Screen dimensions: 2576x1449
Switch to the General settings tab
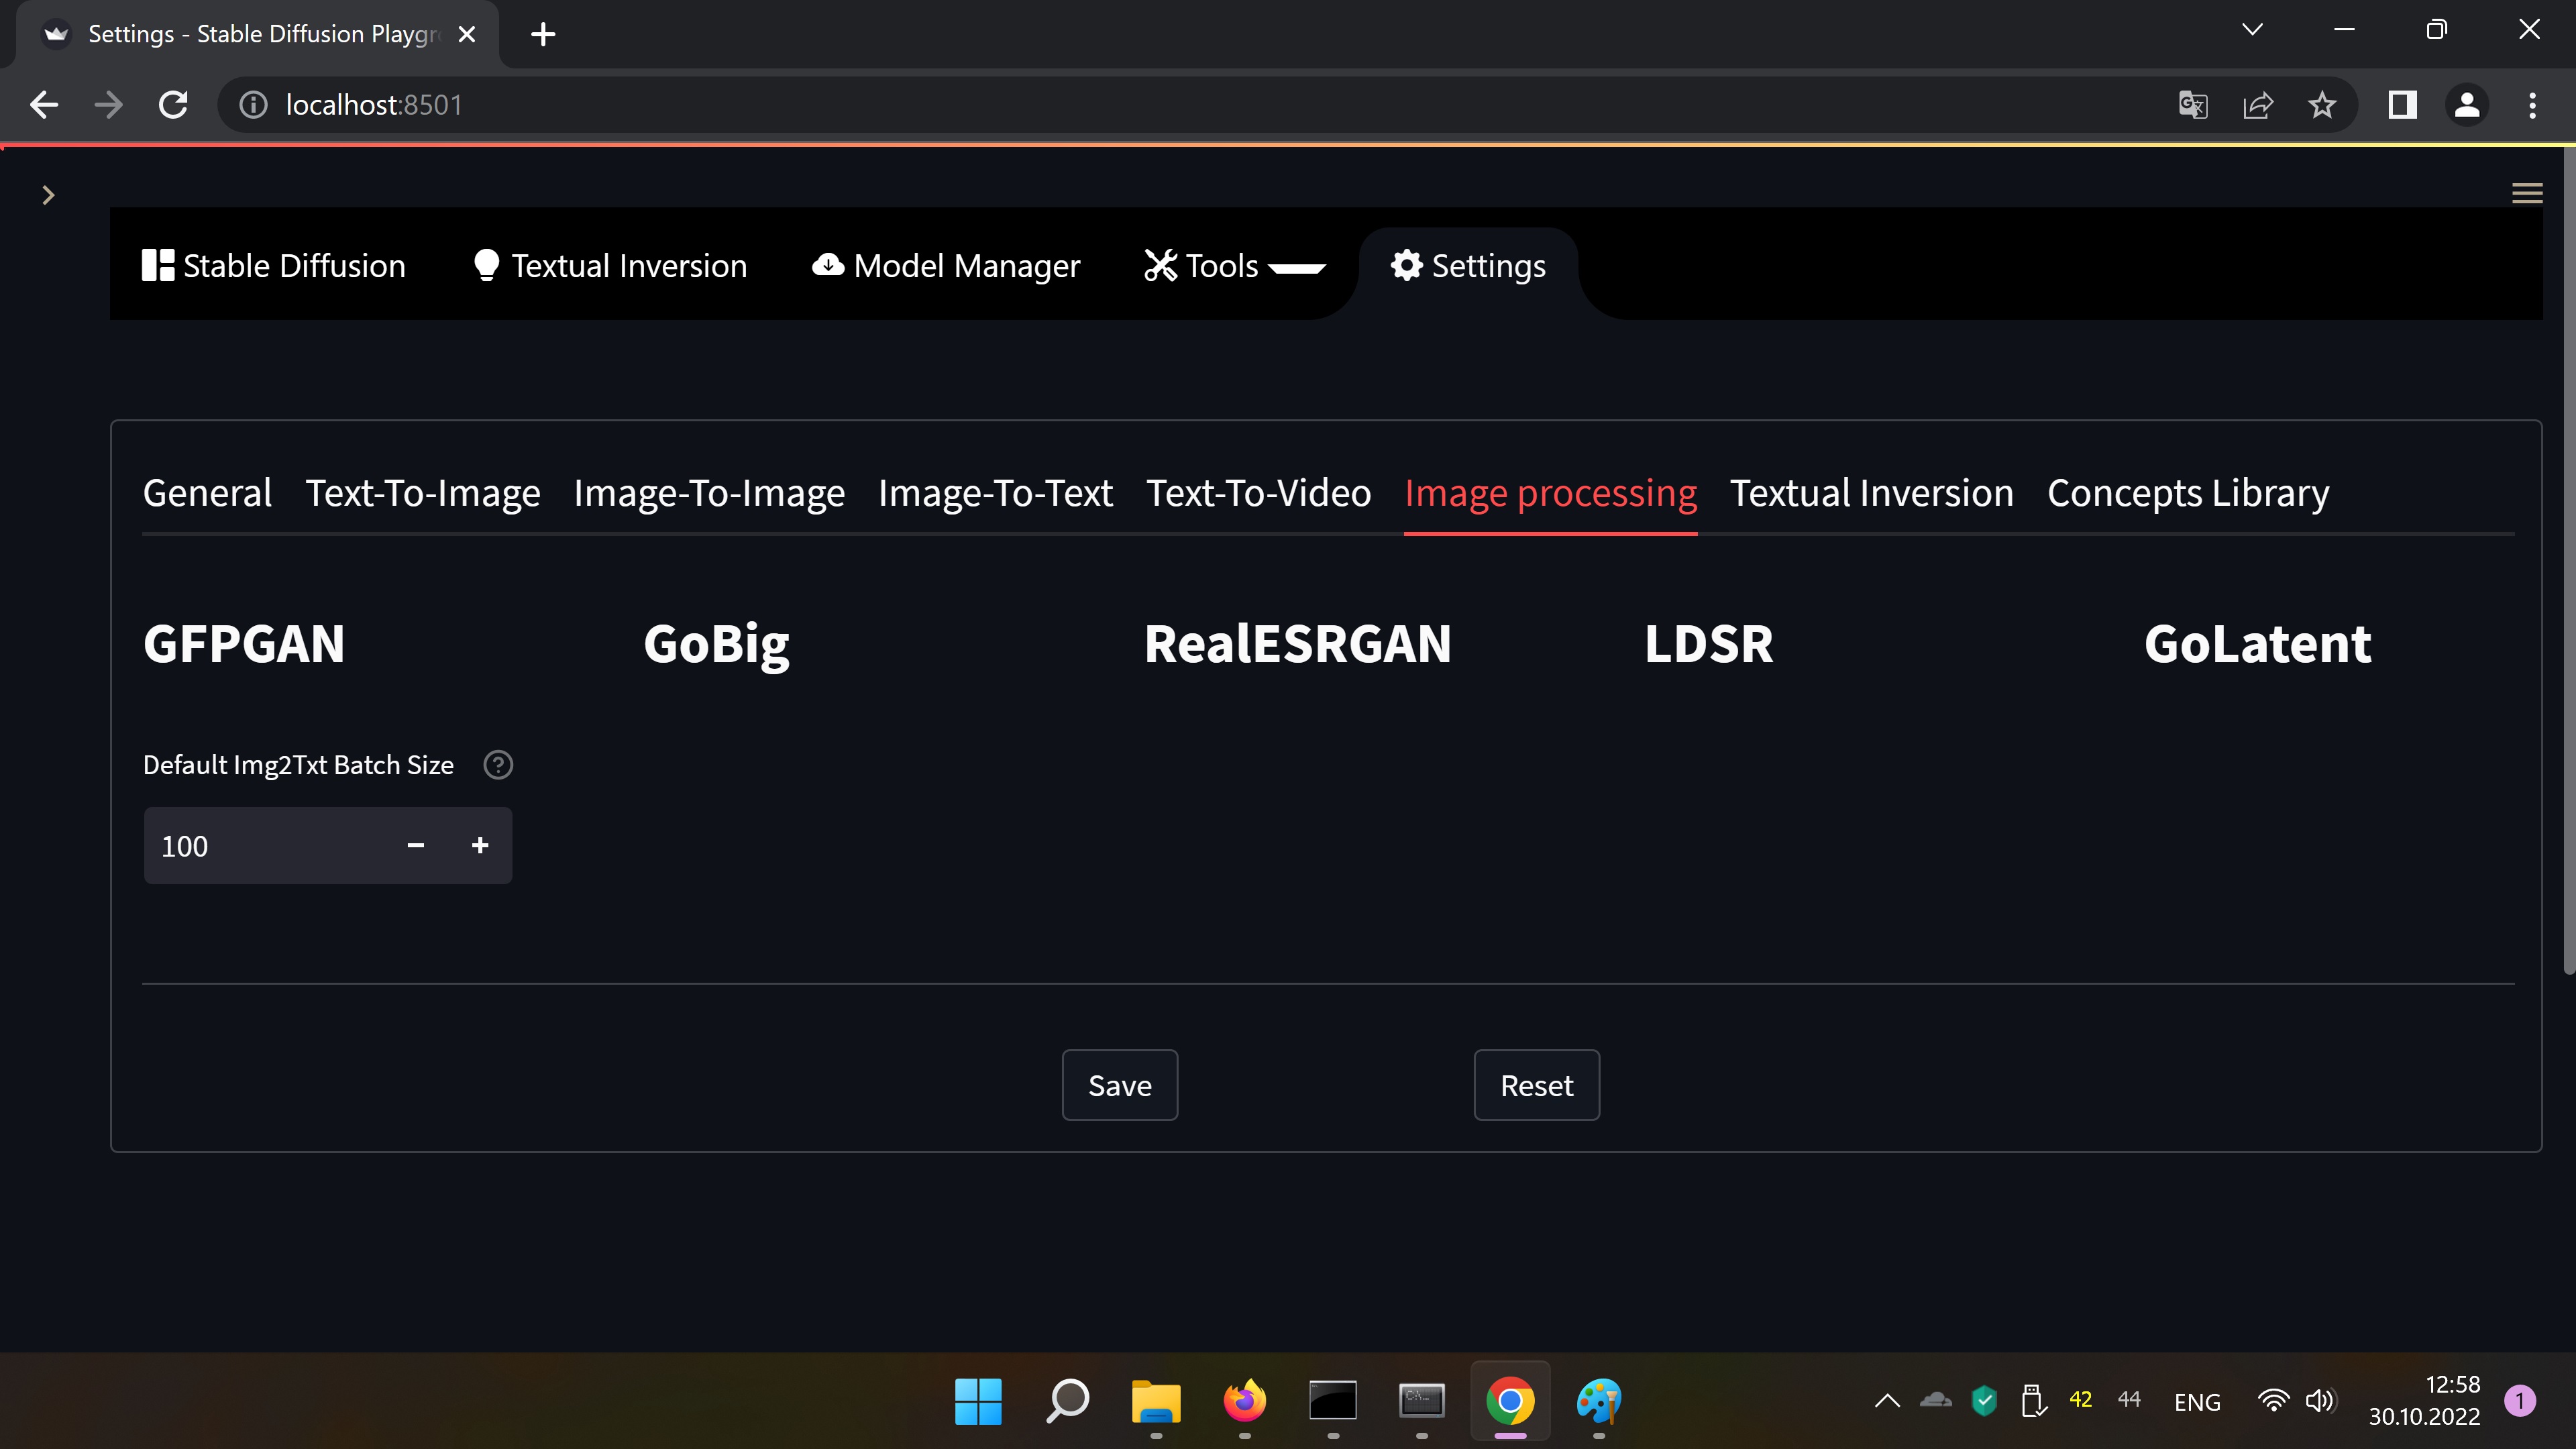207,492
